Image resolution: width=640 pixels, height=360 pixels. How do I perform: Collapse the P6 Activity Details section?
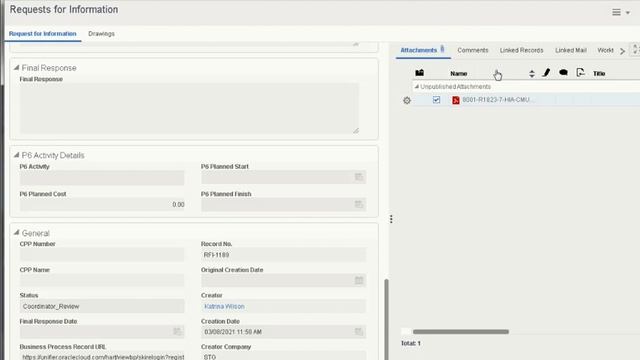point(16,155)
